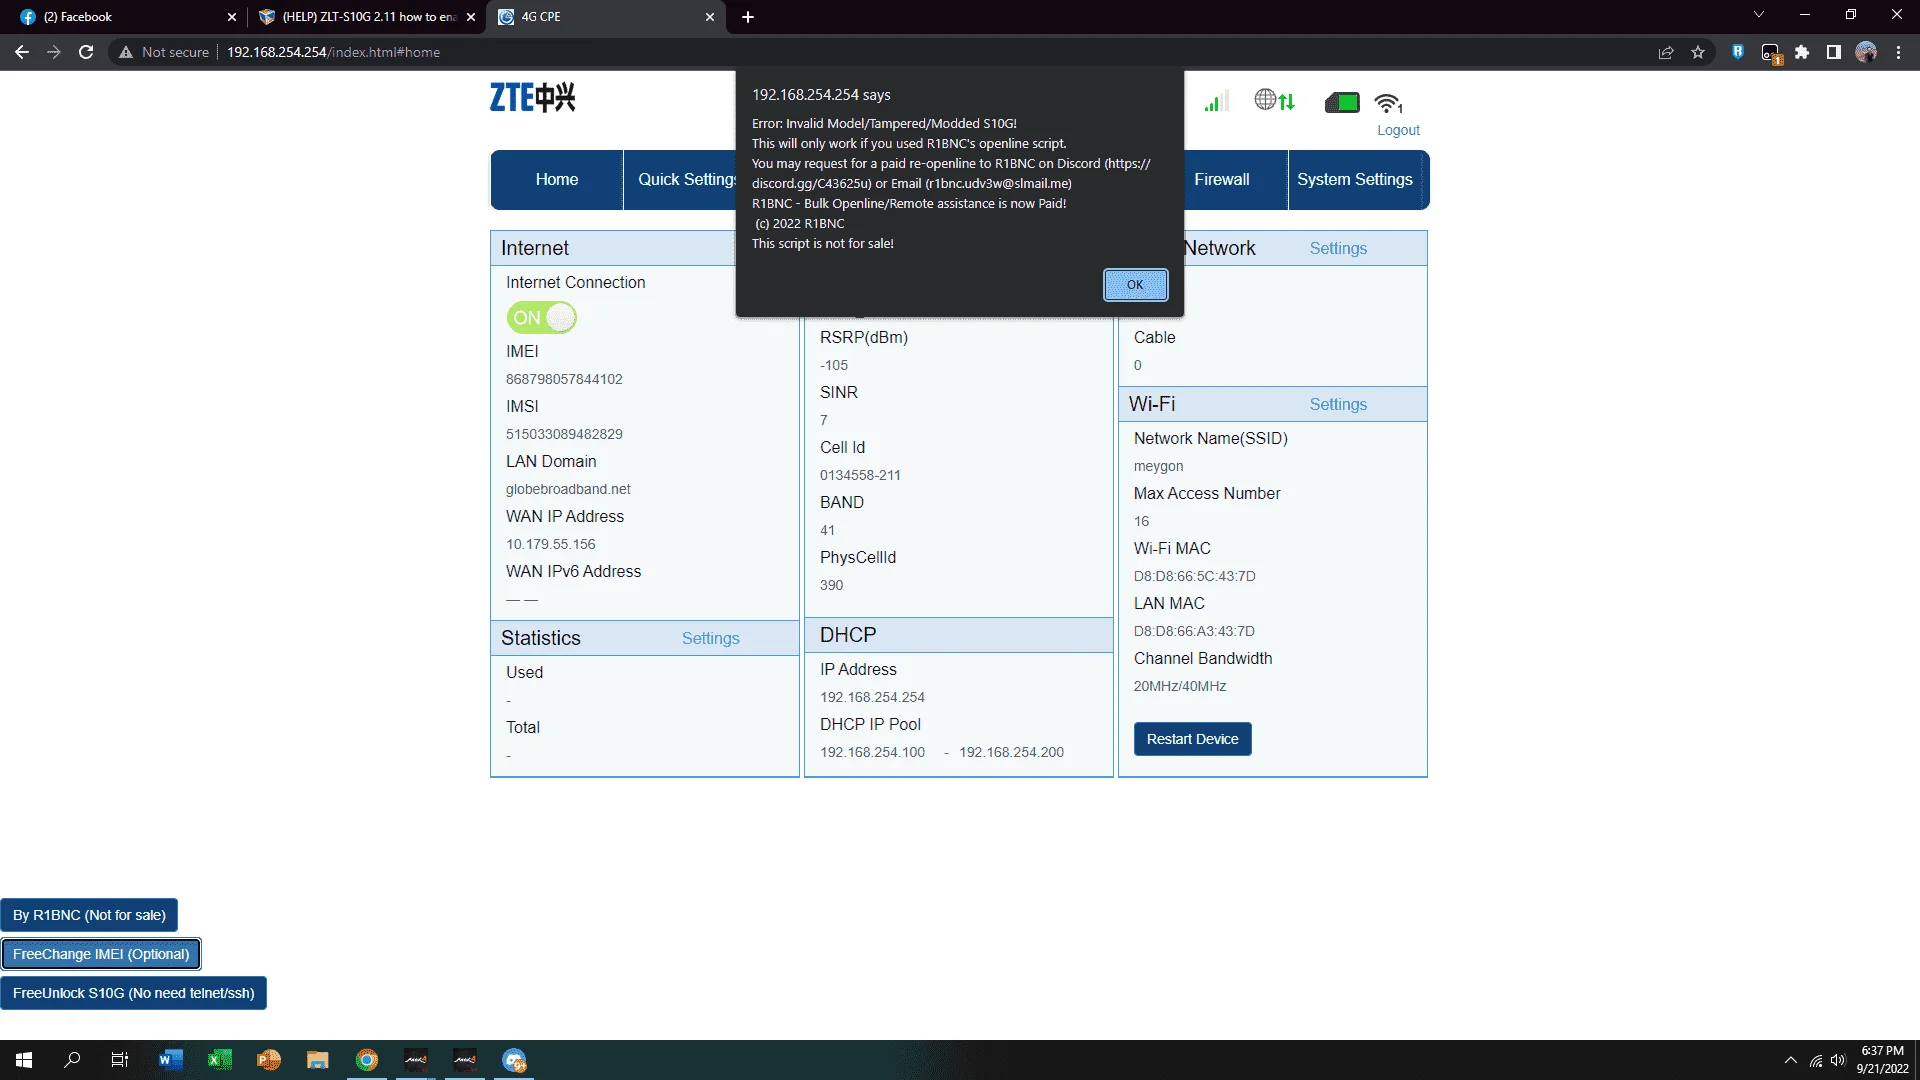Image resolution: width=1920 pixels, height=1080 pixels.
Task: Open Statistics Settings link
Action: [711, 638]
